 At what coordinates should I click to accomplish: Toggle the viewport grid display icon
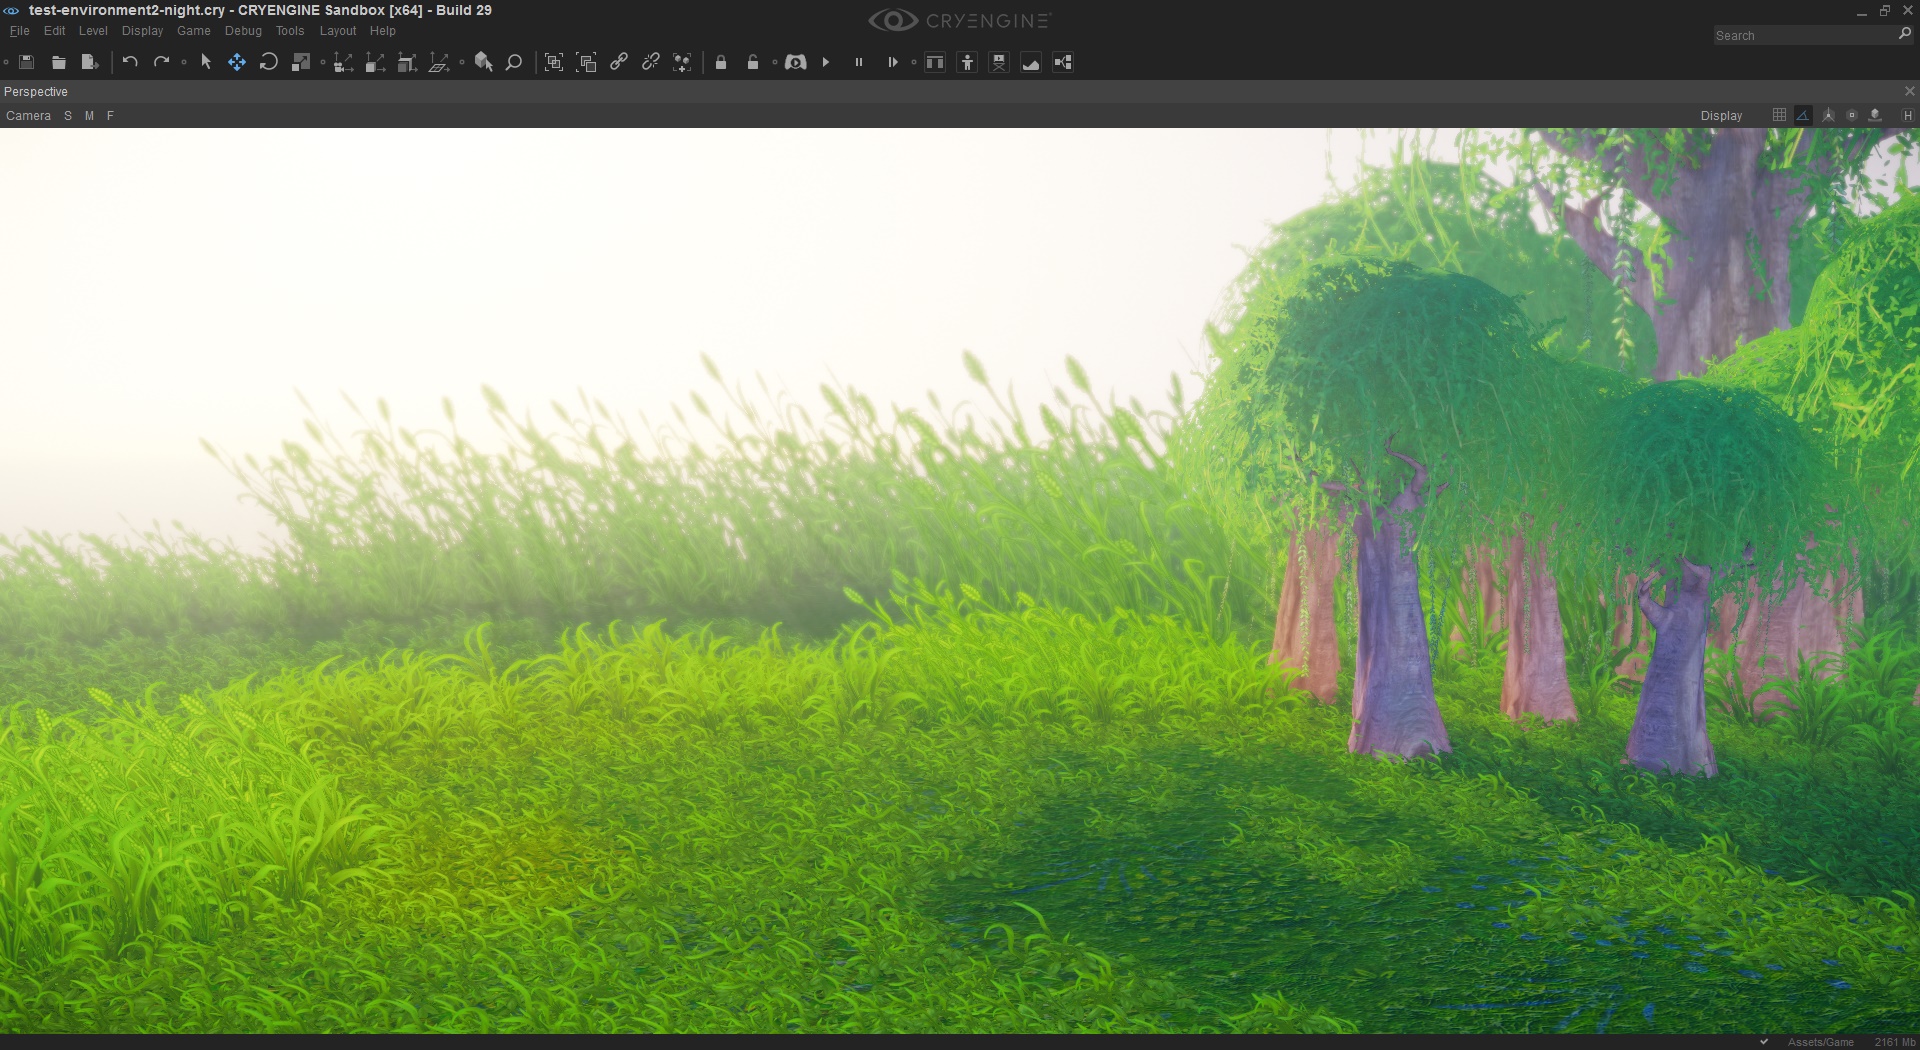point(1779,115)
